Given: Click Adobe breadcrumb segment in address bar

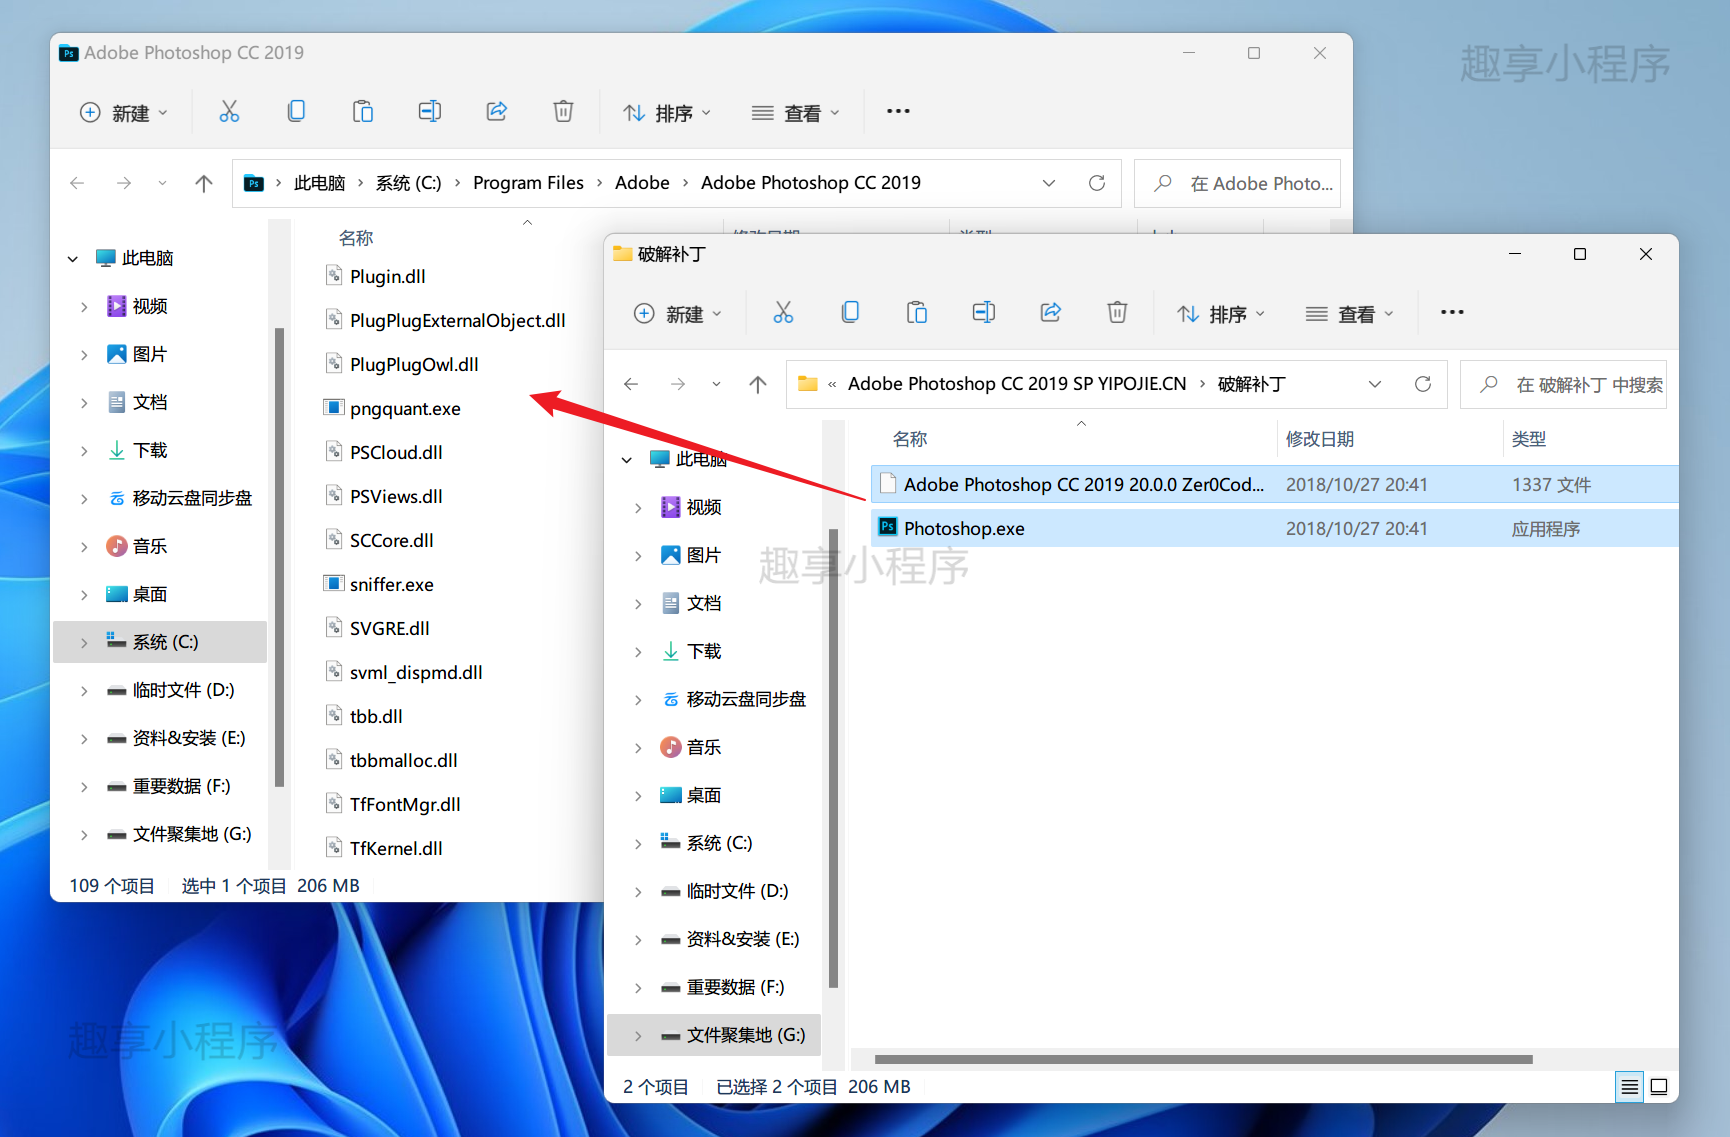Looking at the screenshot, I should click(x=642, y=183).
